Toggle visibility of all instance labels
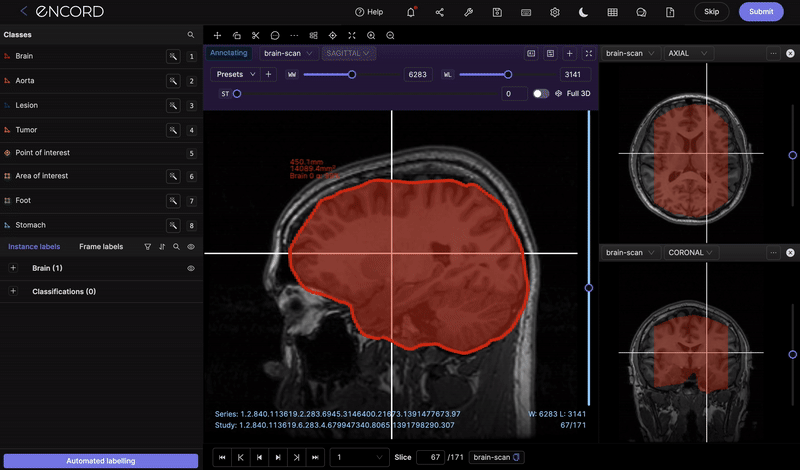Viewport: 800px width, 470px height. (191, 247)
